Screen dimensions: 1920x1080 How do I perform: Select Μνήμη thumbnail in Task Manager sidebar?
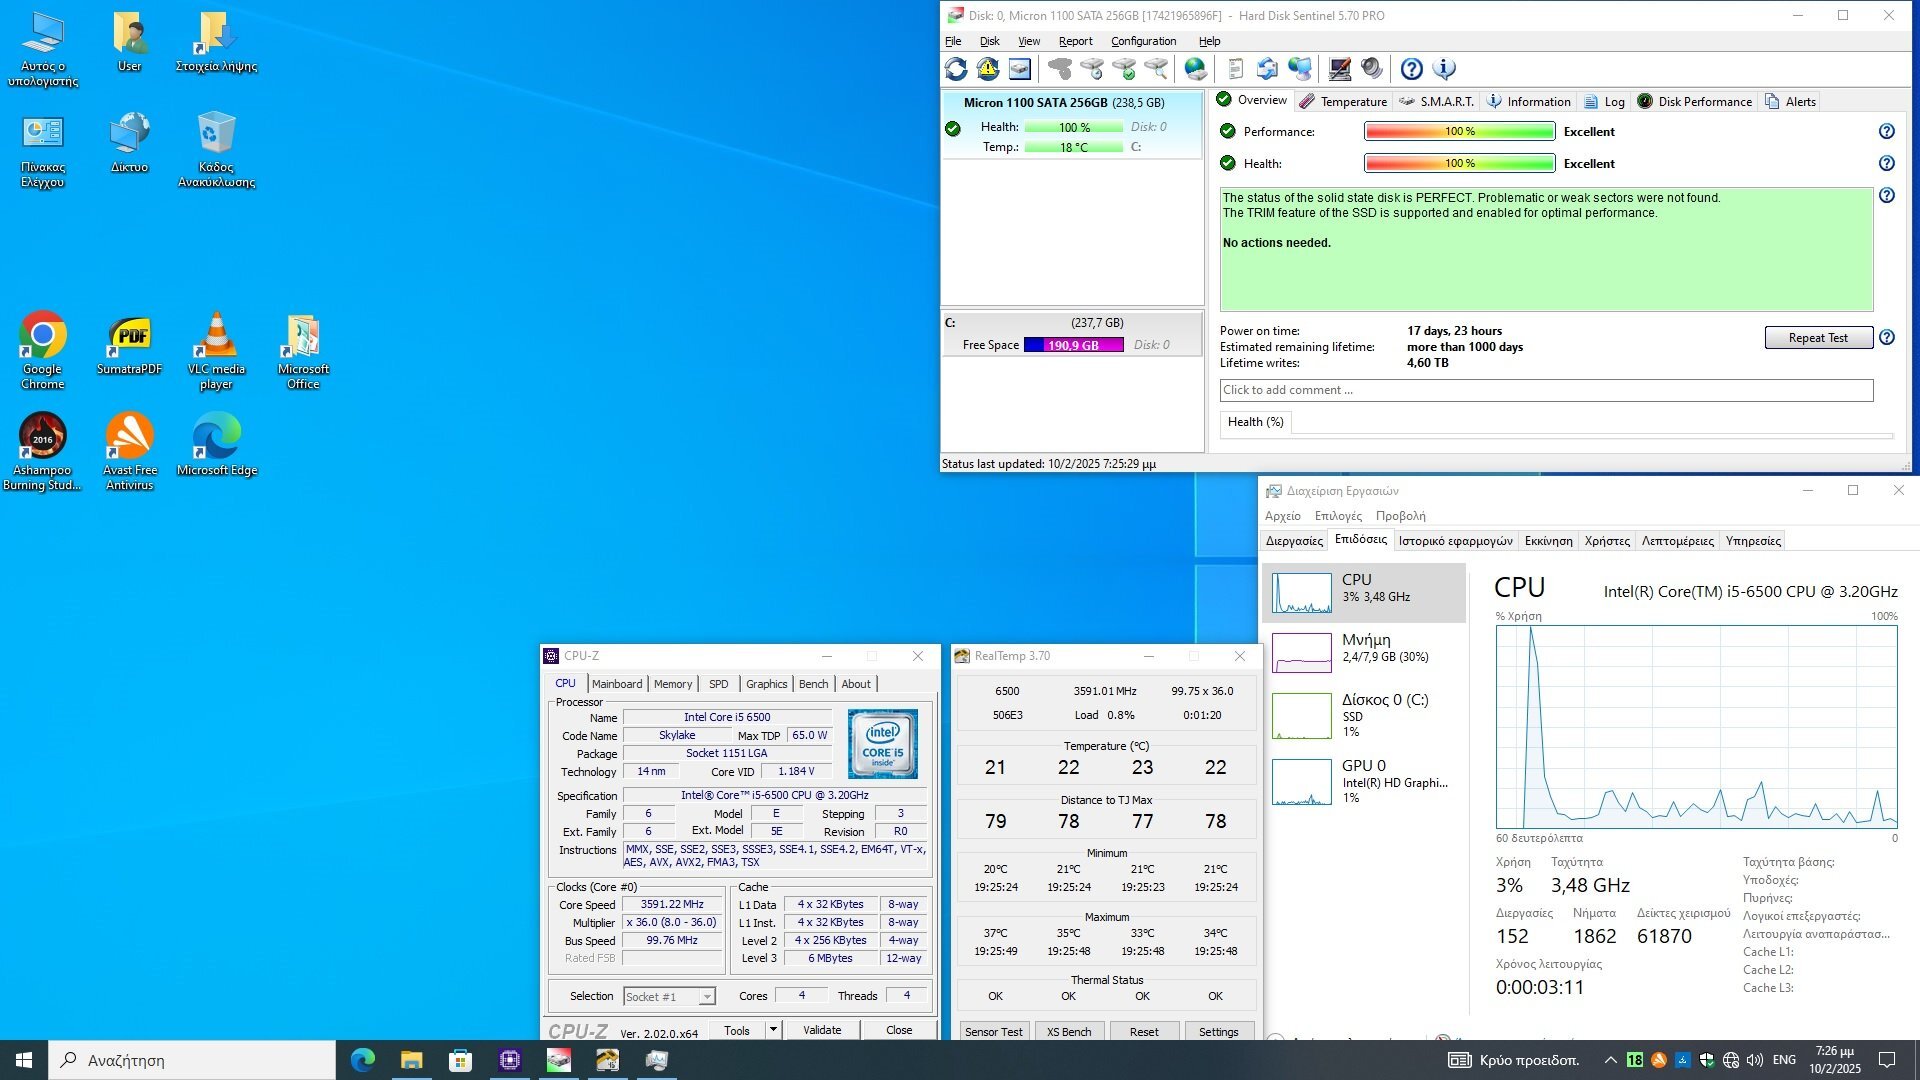pyautogui.click(x=1301, y=652)
